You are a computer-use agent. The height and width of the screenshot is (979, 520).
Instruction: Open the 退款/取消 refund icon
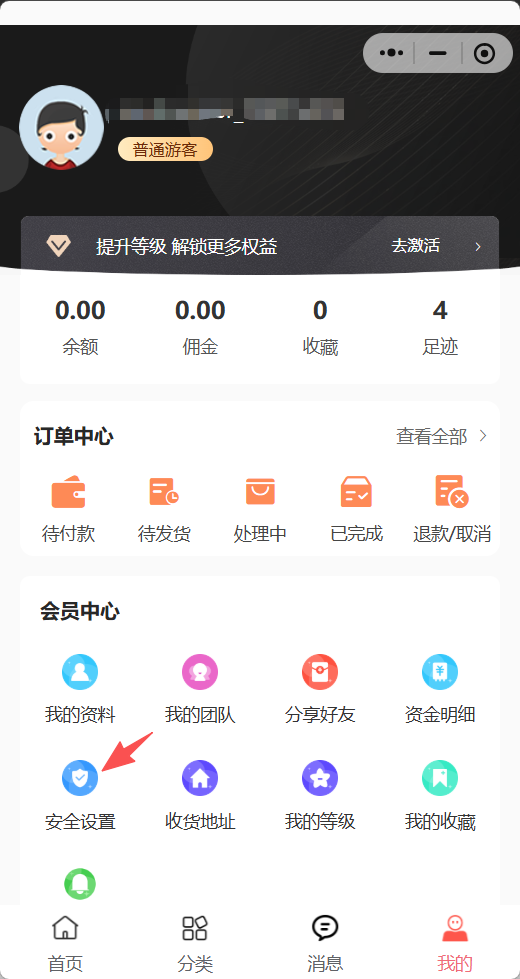pyautogui.click(x=452, y=491)
